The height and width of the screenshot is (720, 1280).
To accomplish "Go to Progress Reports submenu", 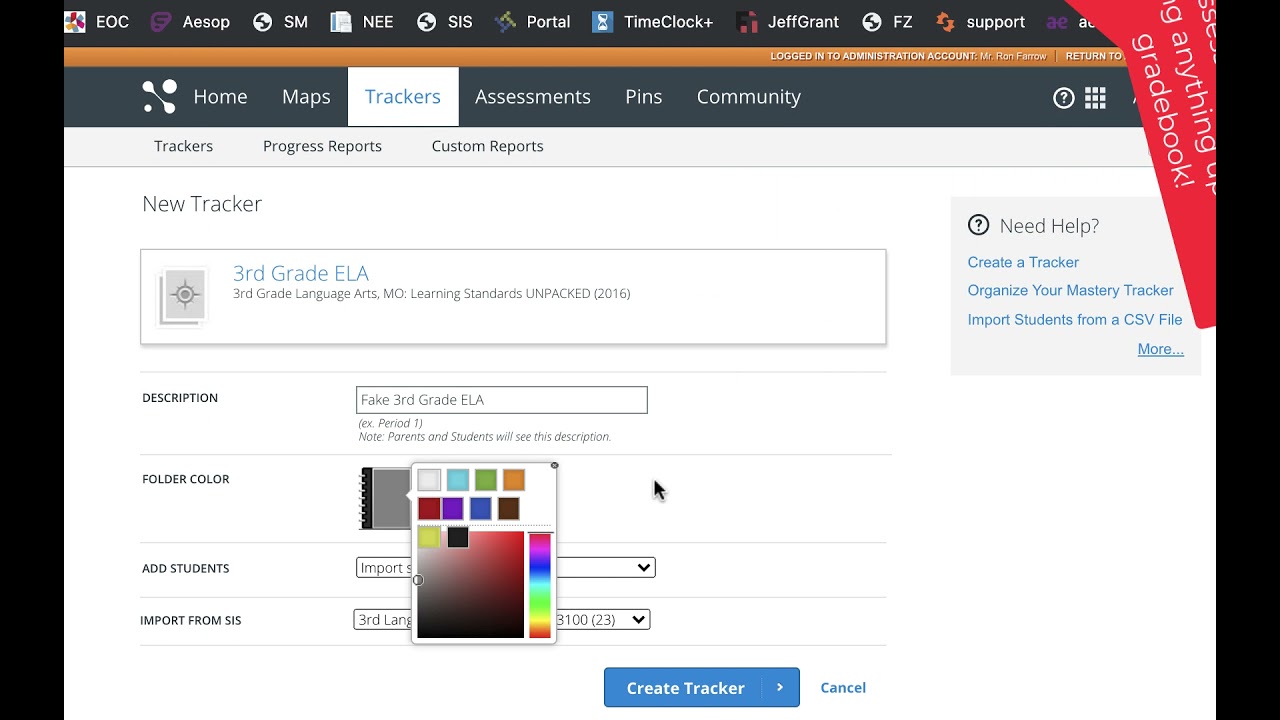I will [322, 146].
